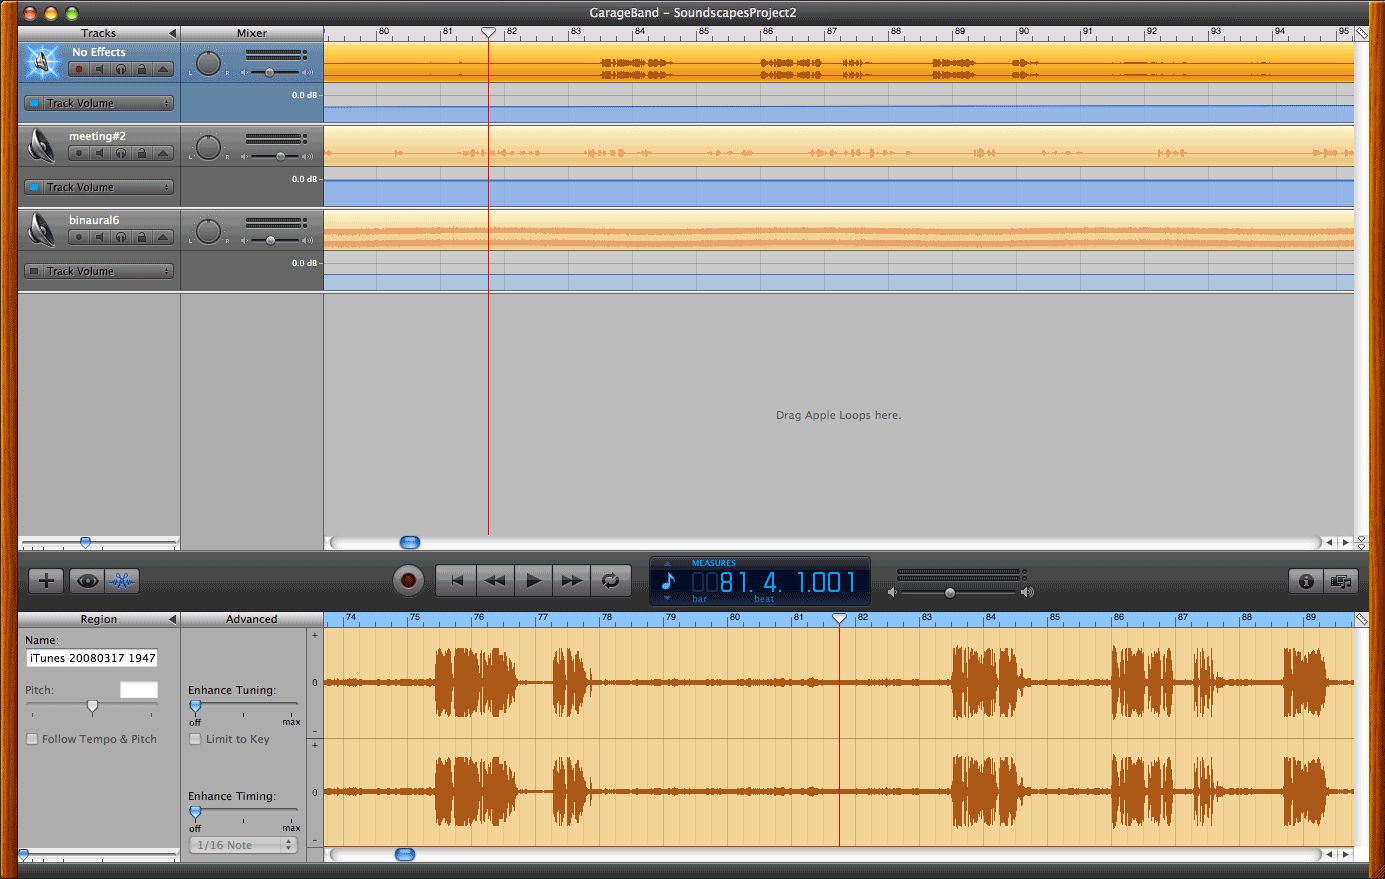The width and height of the screenshot is (1385, 879).
Task: Open the Track Info pane button
Action: 1305,581
